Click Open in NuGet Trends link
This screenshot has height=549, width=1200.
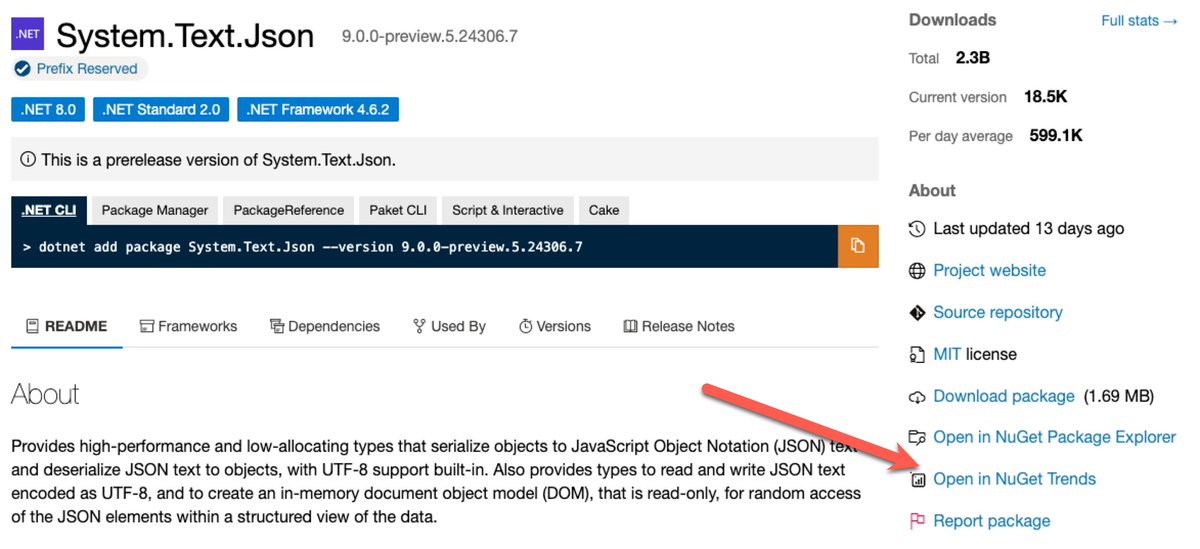click(1014, 479)
